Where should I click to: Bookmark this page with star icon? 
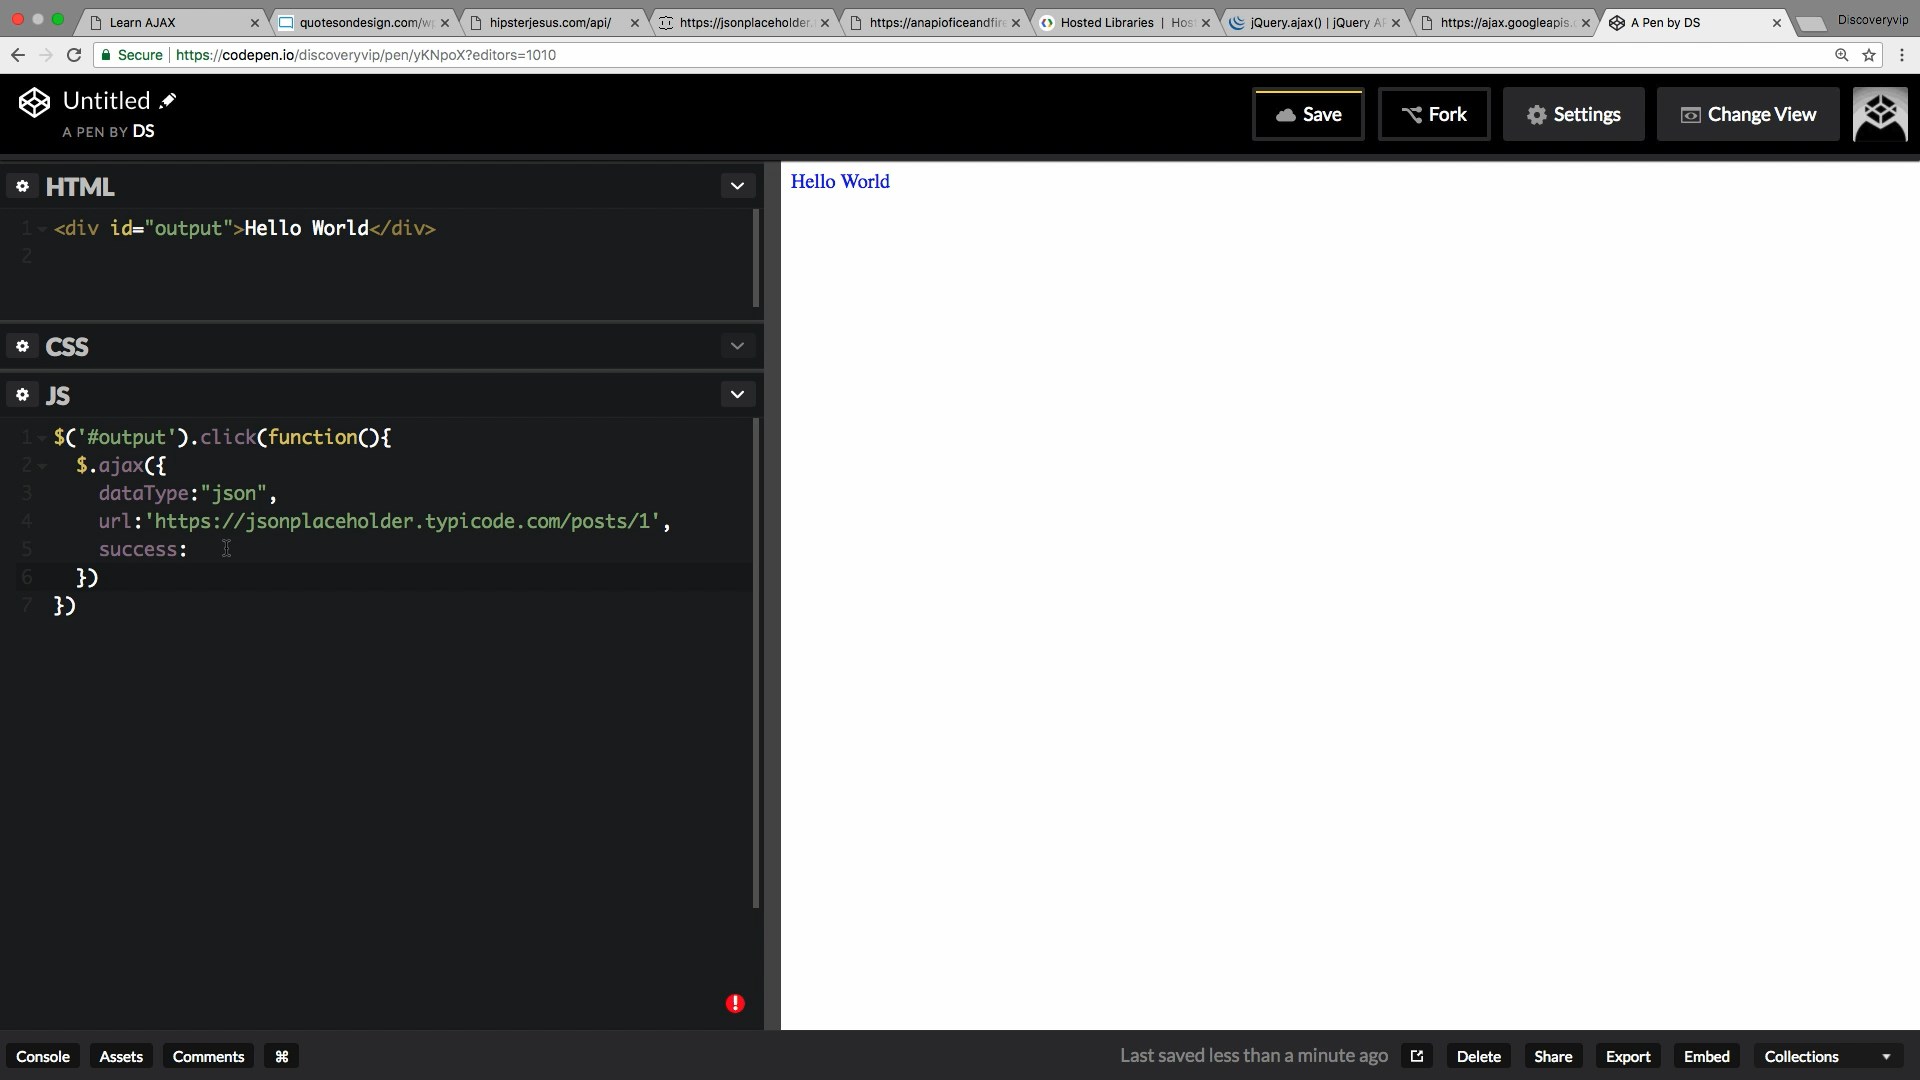click(x=1869, y=55)
